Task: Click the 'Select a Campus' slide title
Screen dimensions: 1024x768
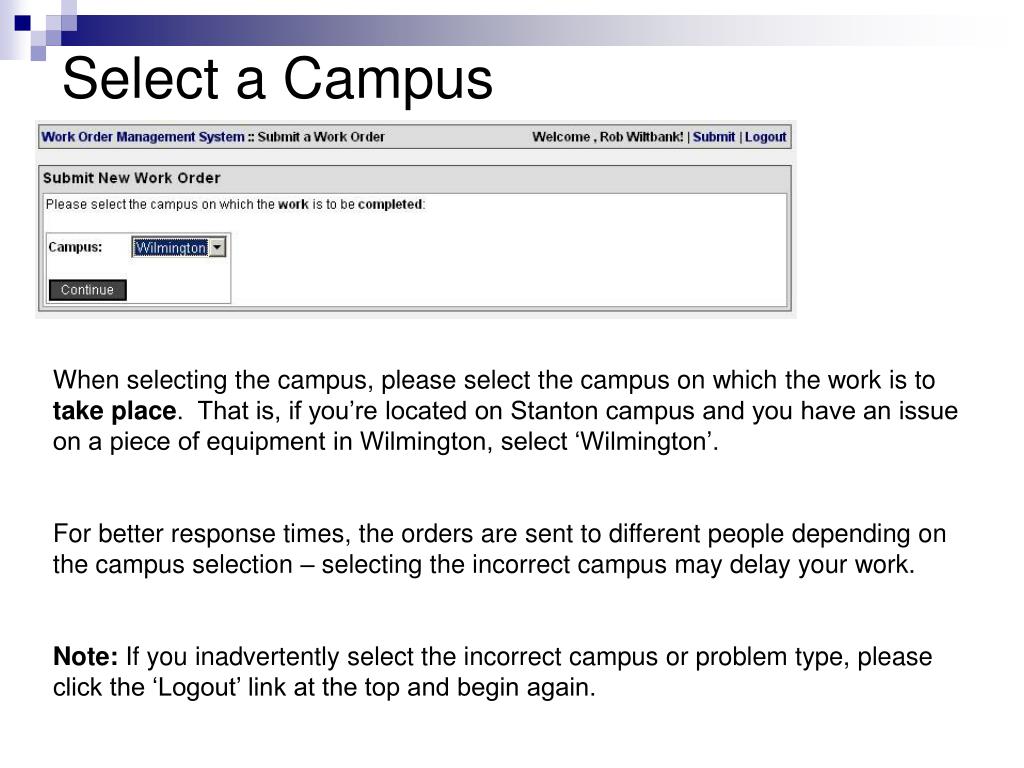Action: click(x=278, y=78)
